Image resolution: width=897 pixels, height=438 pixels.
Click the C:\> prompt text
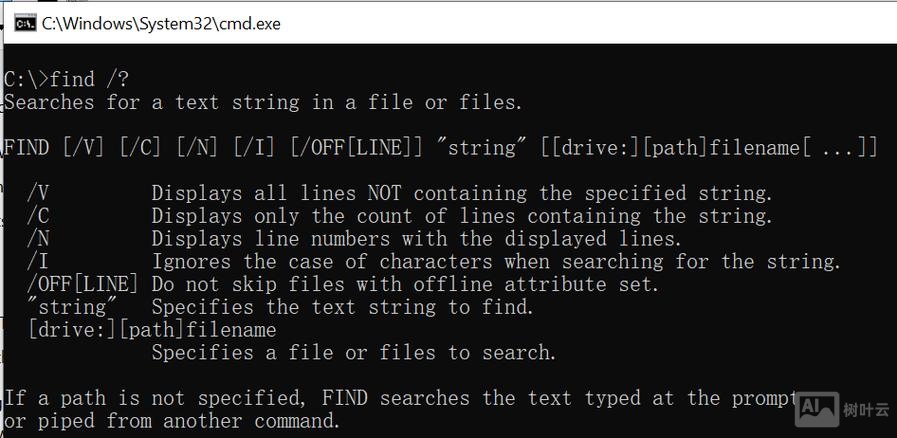coord(26,79)
